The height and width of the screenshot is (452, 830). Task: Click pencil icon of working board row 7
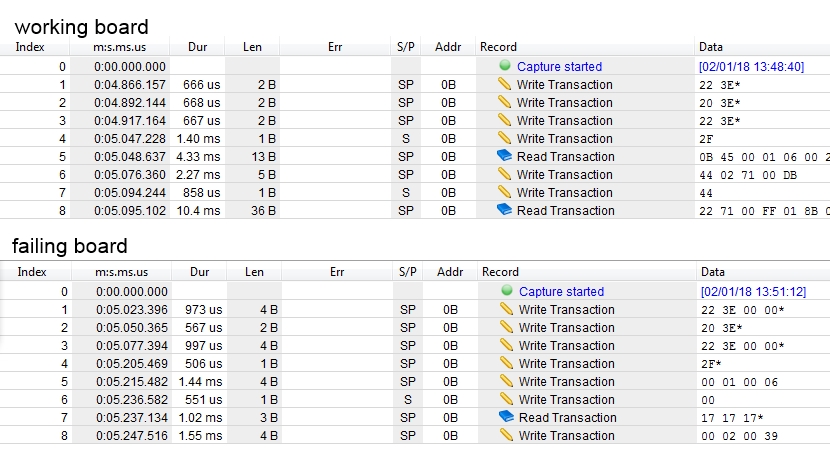[505, 192]
